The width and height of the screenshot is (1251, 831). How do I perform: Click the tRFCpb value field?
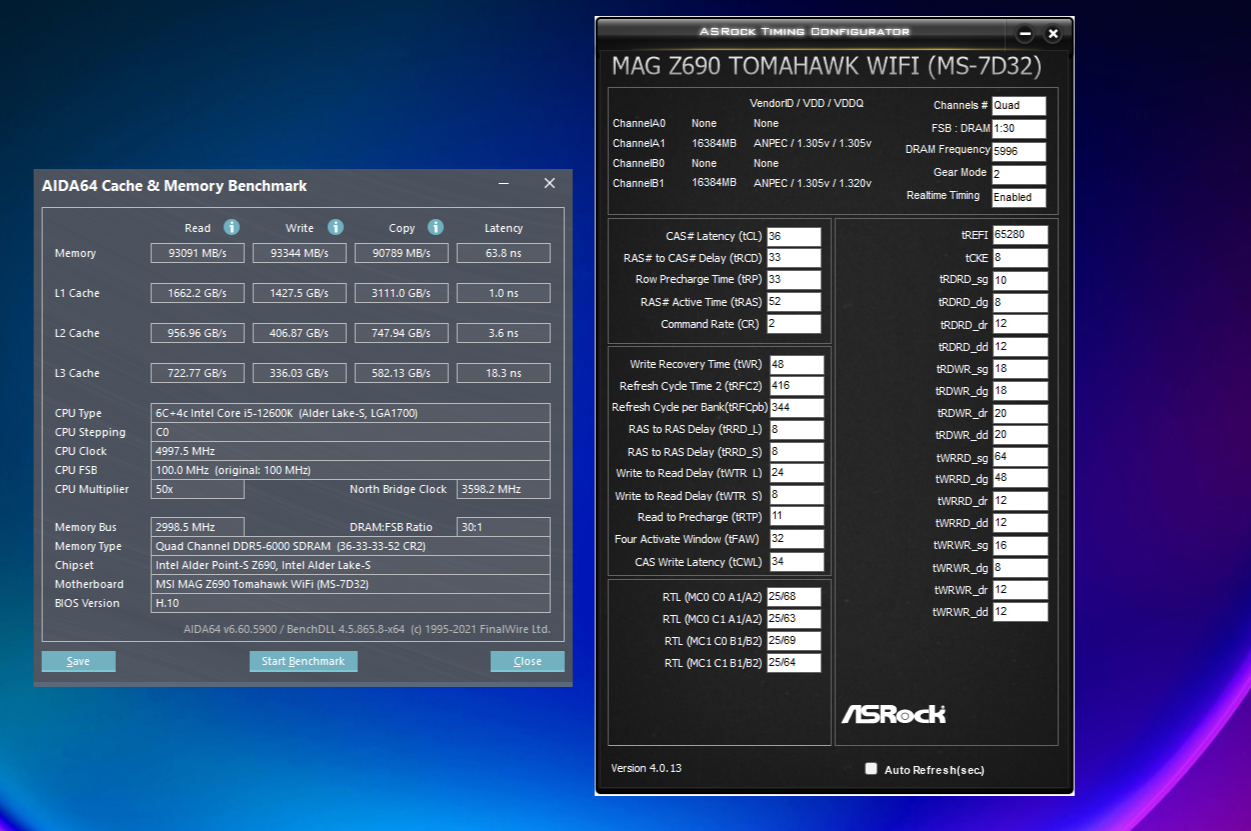click(x=796, y=408)
